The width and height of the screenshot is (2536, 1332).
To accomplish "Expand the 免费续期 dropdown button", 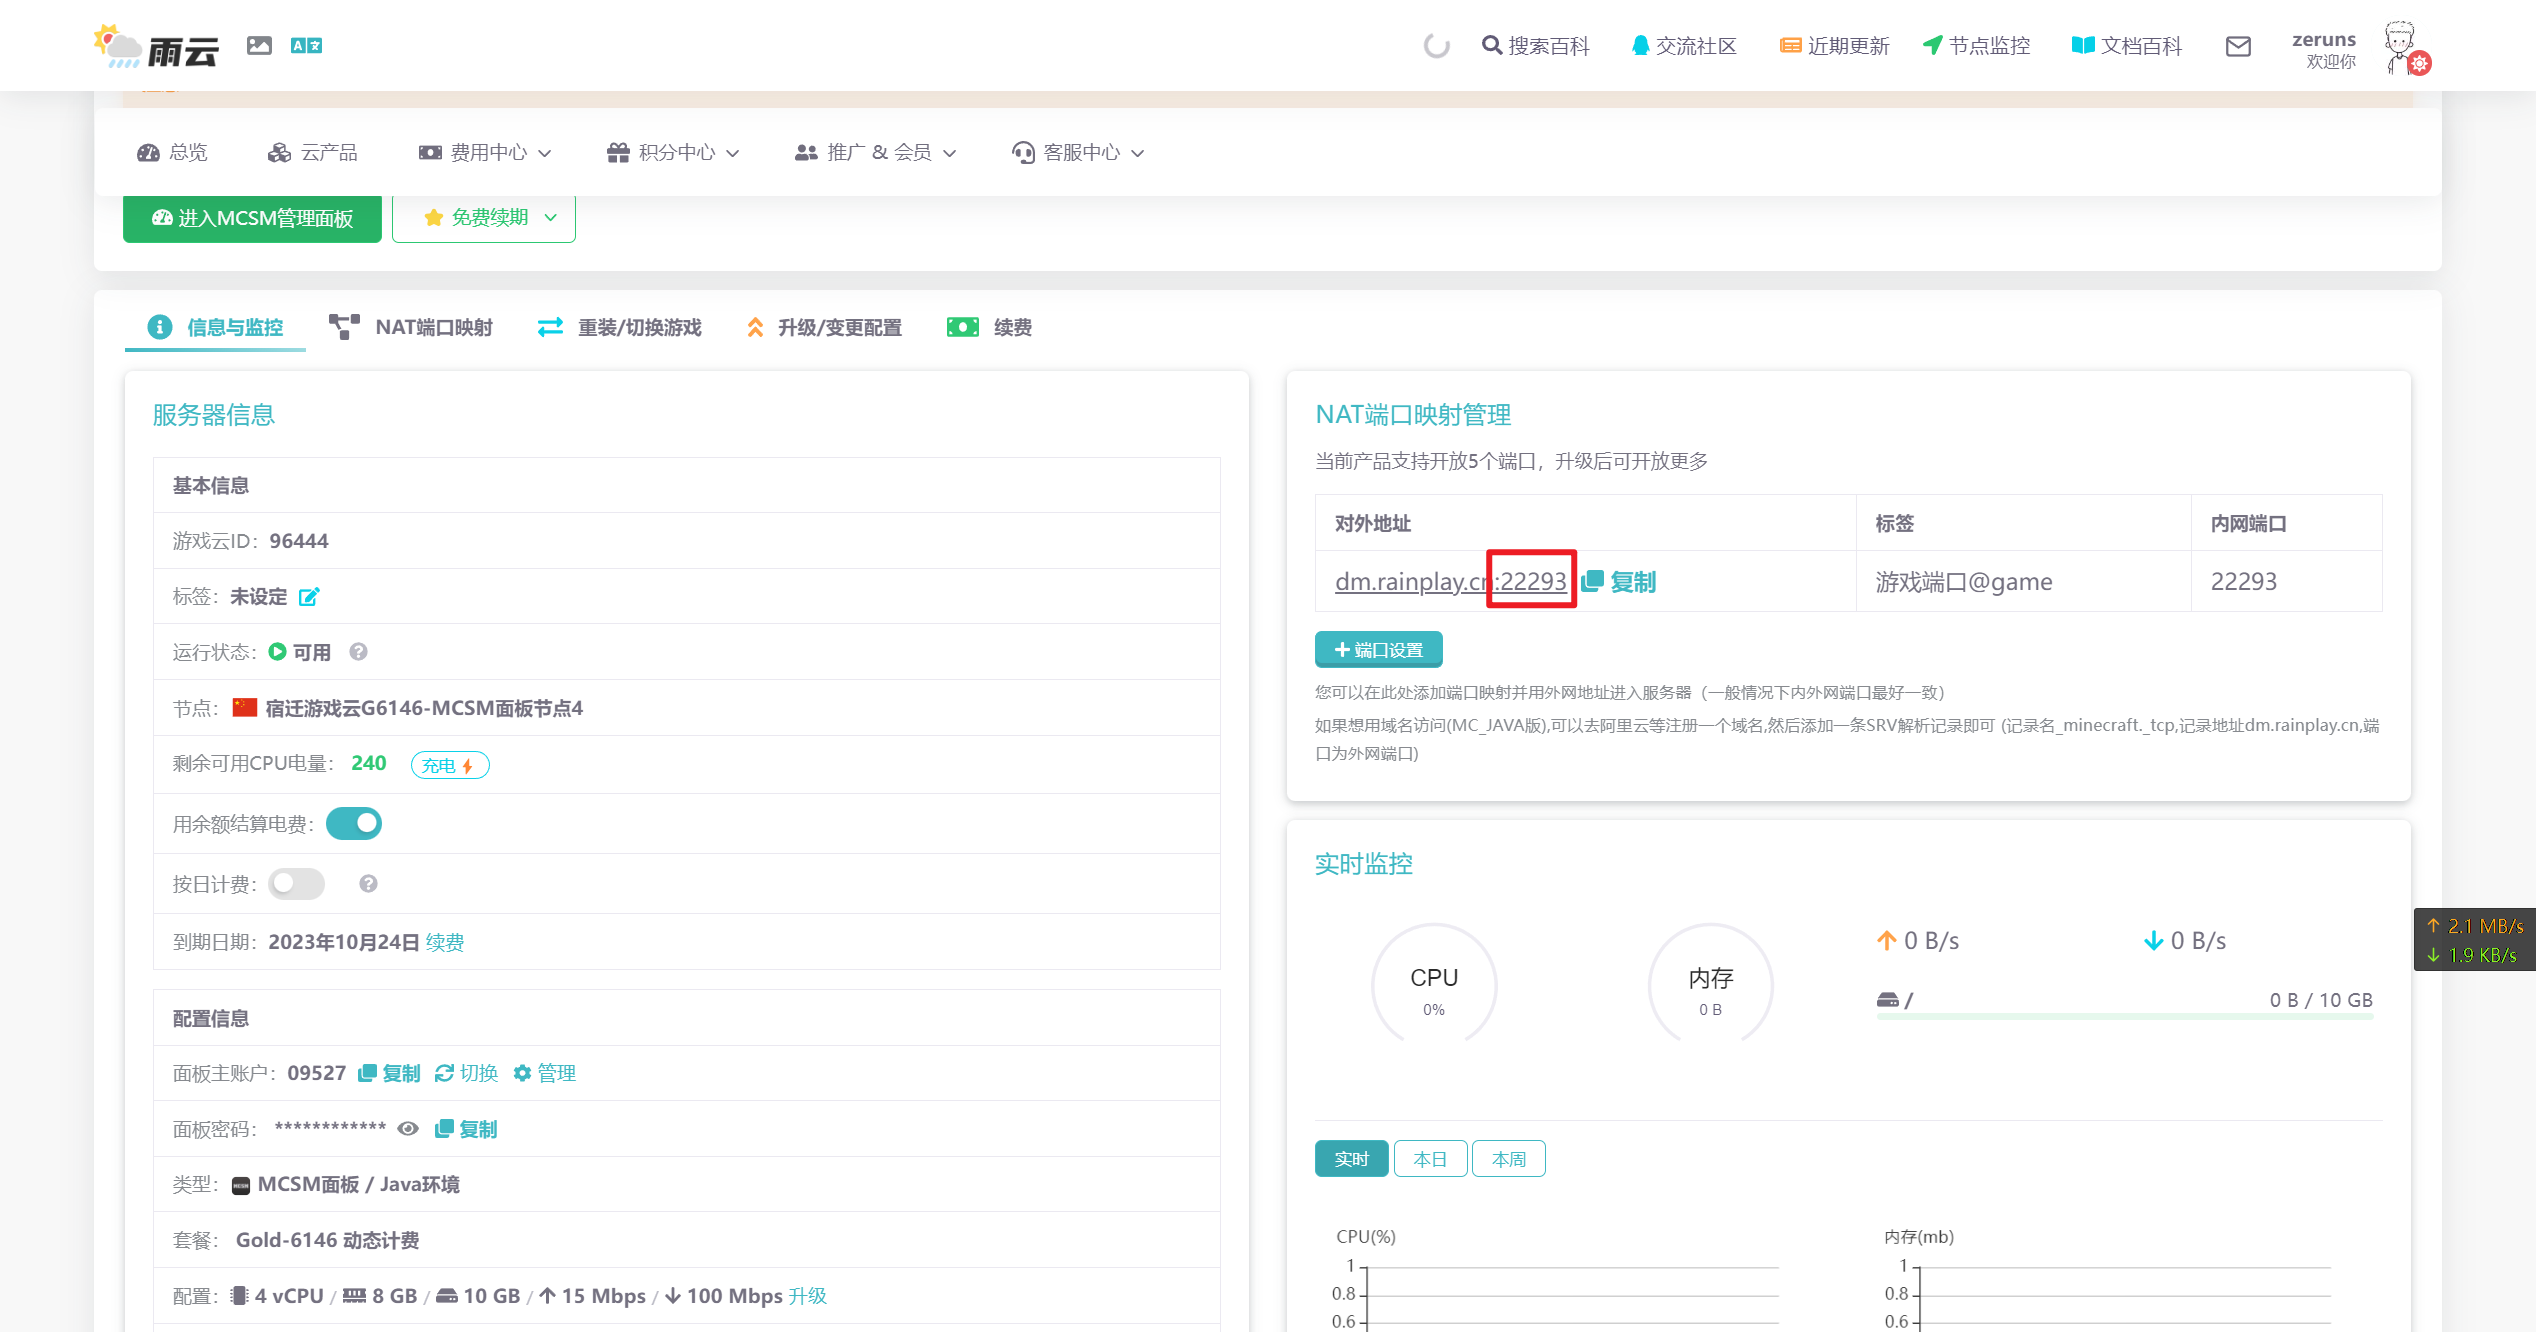I will 484,218.
